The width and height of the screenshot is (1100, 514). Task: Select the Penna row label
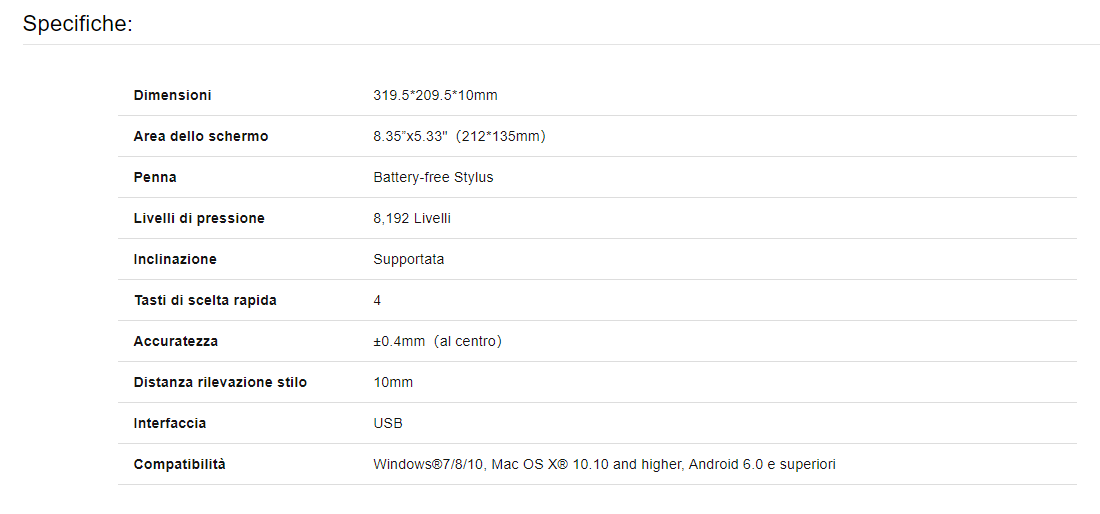click(x=155, y=177)
